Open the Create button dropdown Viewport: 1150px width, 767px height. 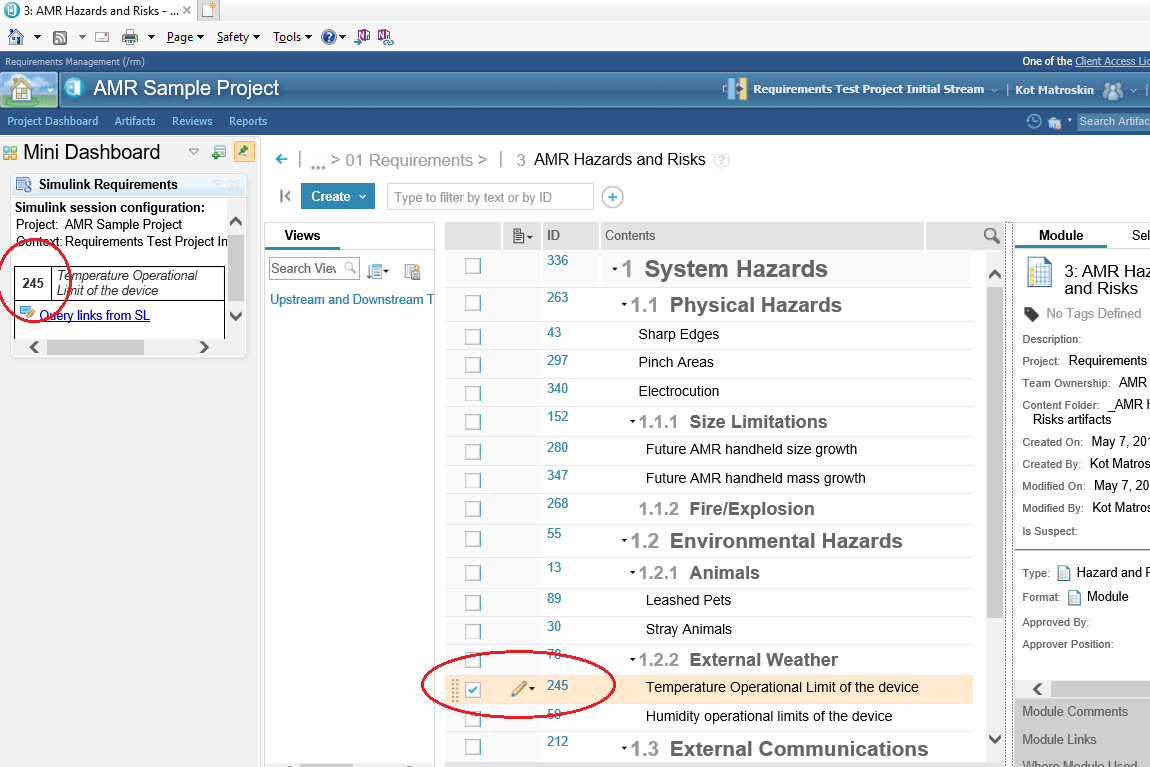(x=362, y=197)
